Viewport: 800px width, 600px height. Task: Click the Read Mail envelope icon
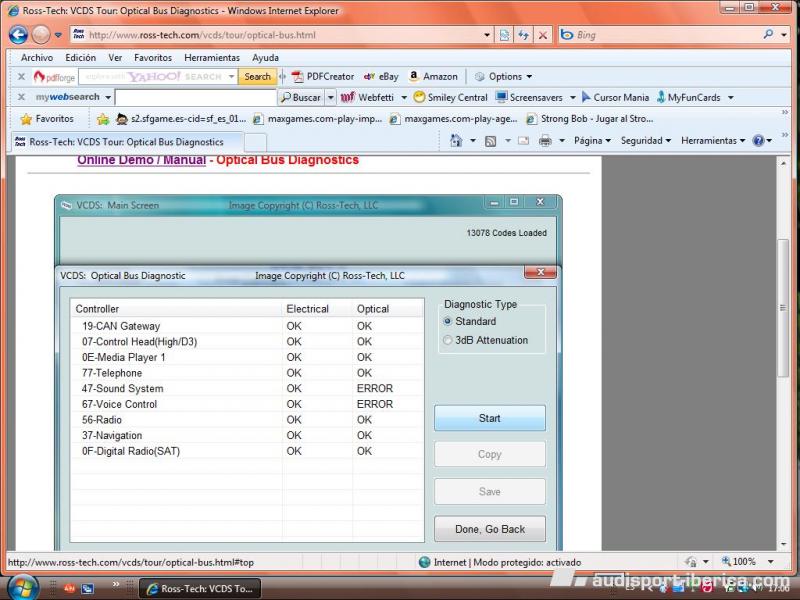[x=523, y=141]
